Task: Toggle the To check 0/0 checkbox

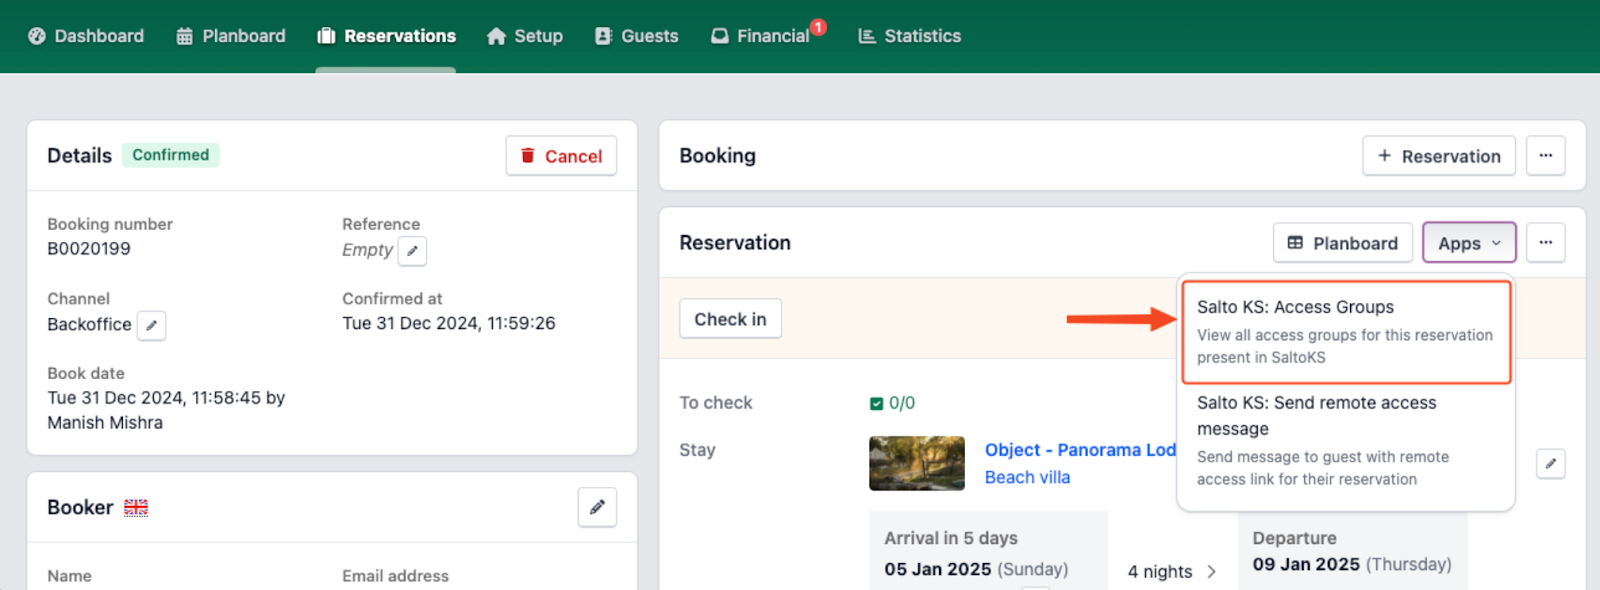Action: pyautogui.click(x=877, y=404)
